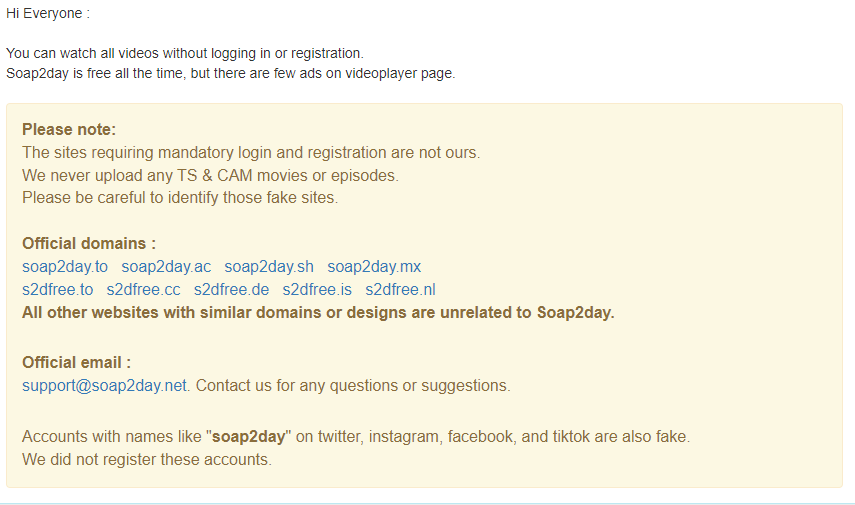
Task: Click the 'Official email :' heading
Action: (76, 363)
